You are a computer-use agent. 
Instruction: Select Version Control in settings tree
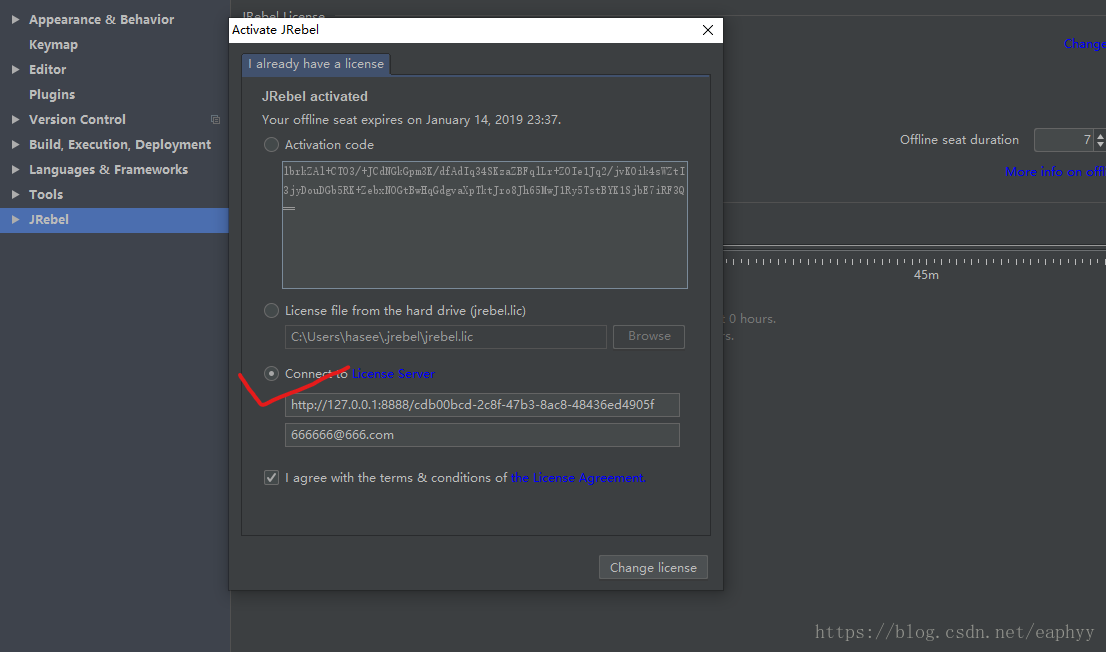pyautogui.click(x=77, y=120)
